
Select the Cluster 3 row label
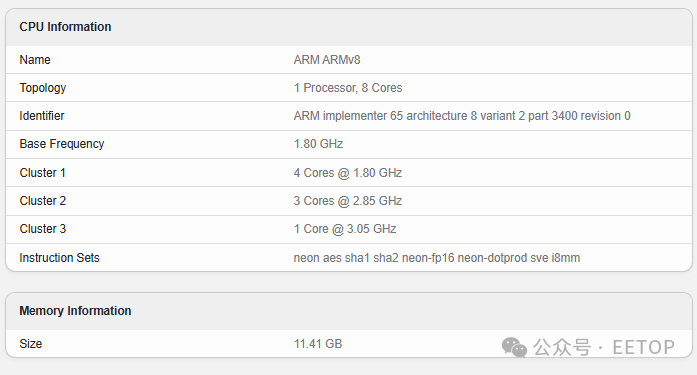pos(43,229)
